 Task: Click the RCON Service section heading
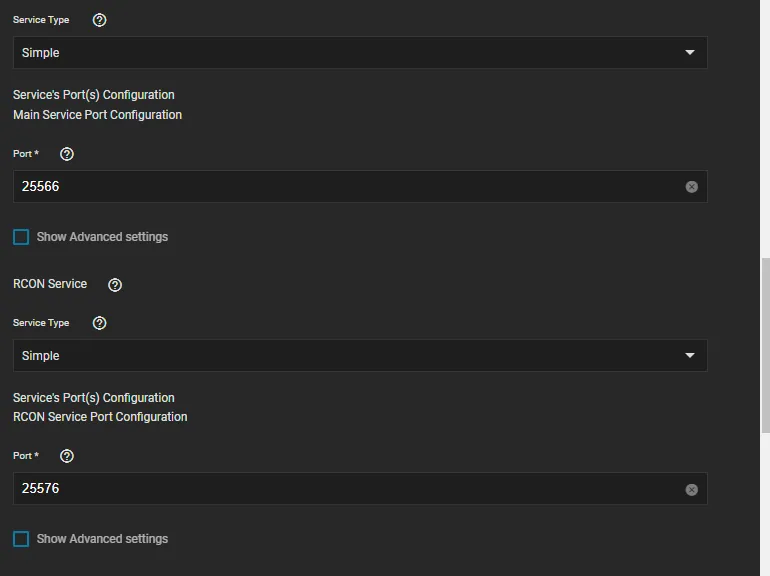point(50,284)
